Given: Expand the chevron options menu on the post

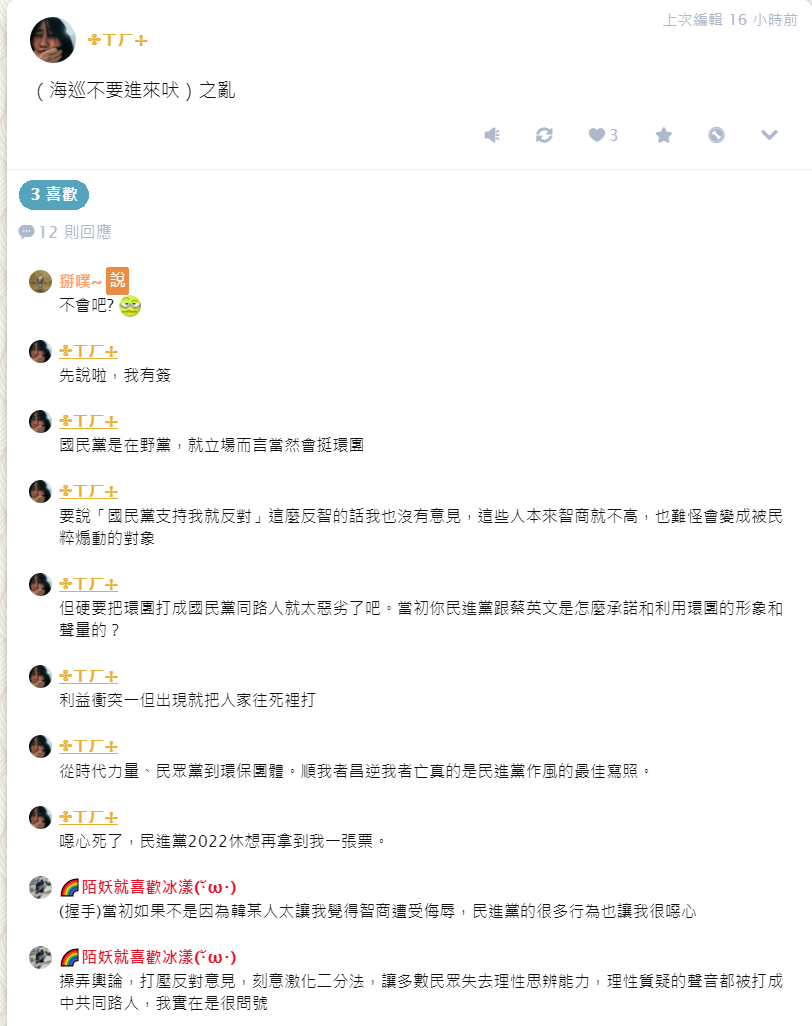Looking at the screenshot, I should point(769,135).
